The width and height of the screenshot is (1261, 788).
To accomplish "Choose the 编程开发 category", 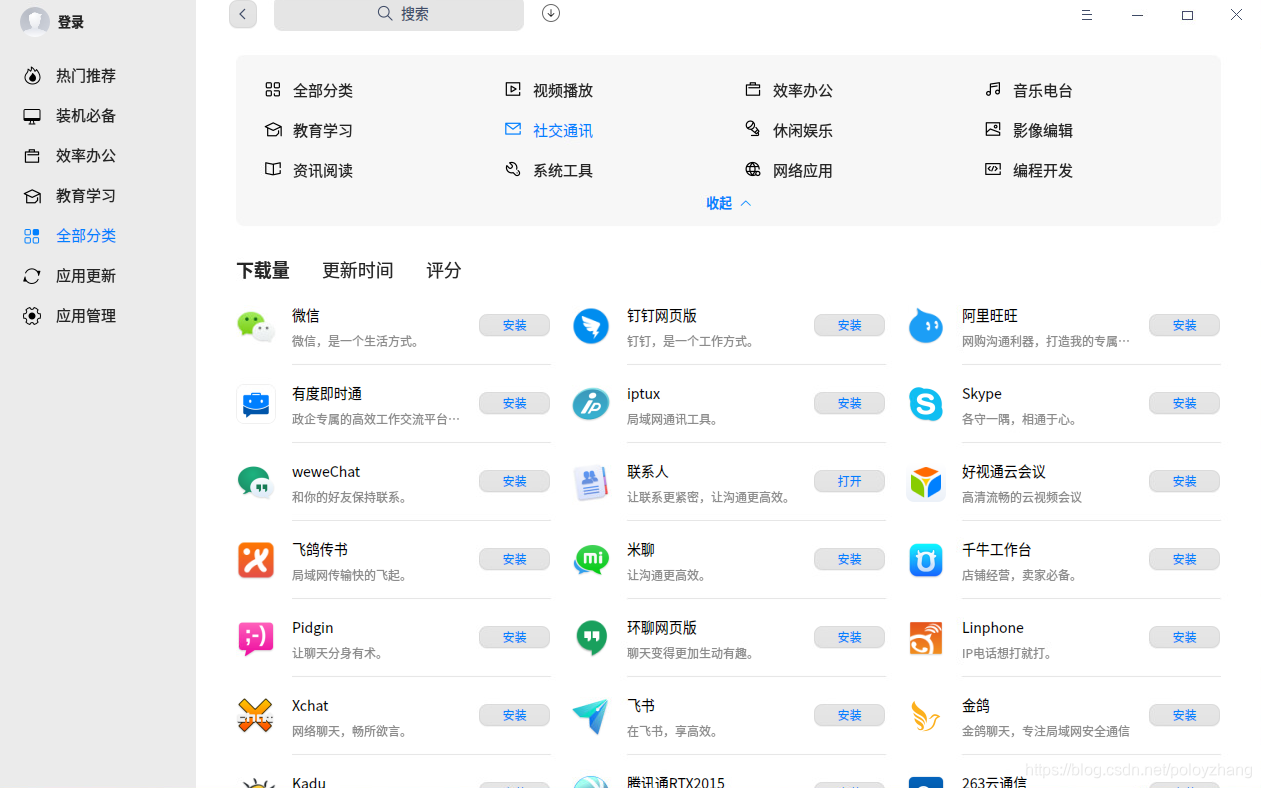I will (x=1029, y=170).
